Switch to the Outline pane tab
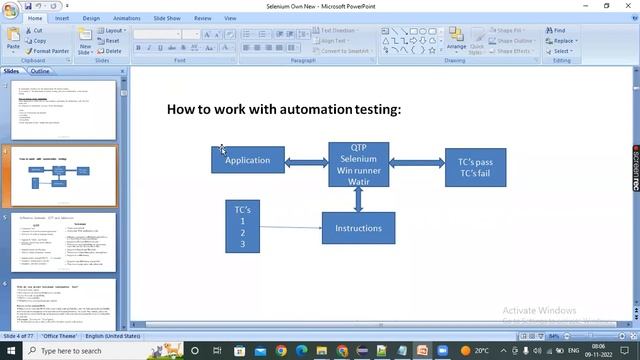Viewport: 640px width, 360px height. point(40,71)
